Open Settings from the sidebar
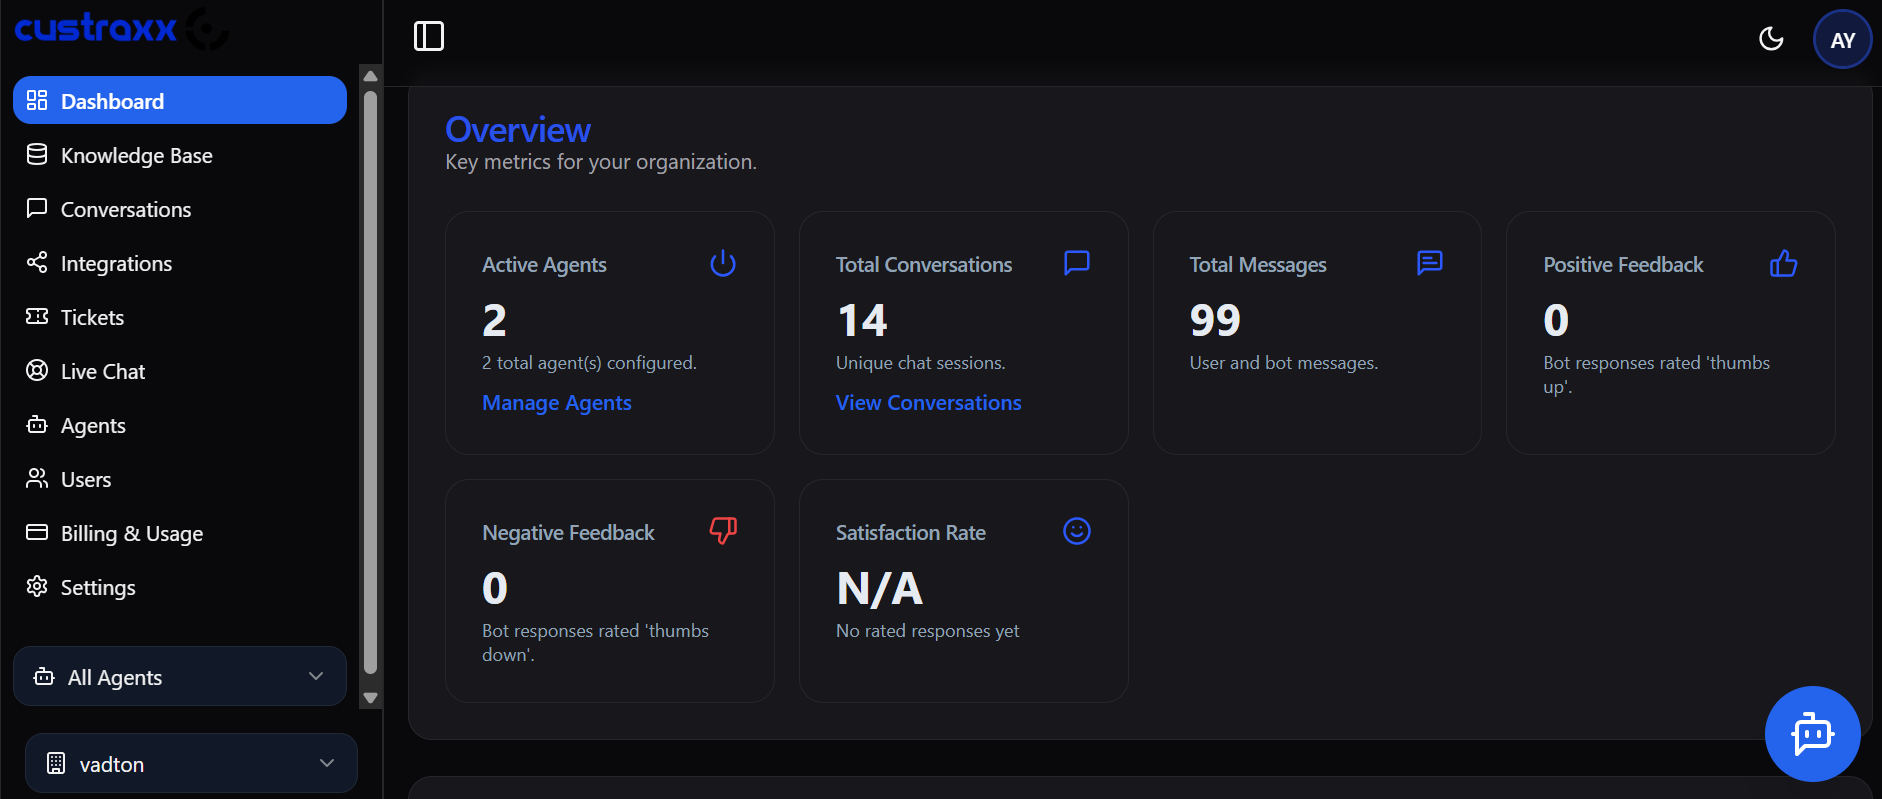Viewport: 1882px width, 799px height. pos(180,587)
